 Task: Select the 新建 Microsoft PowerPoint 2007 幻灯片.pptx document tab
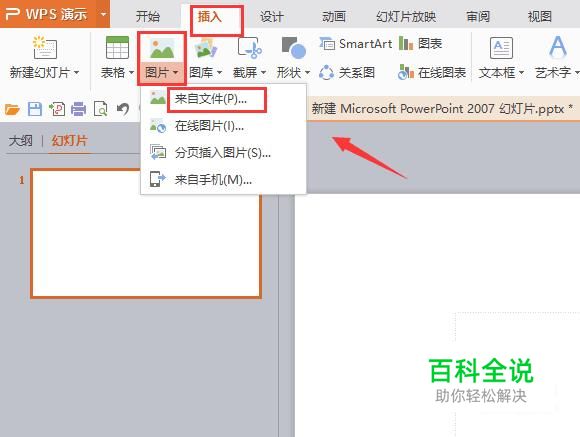pos(443,109)
